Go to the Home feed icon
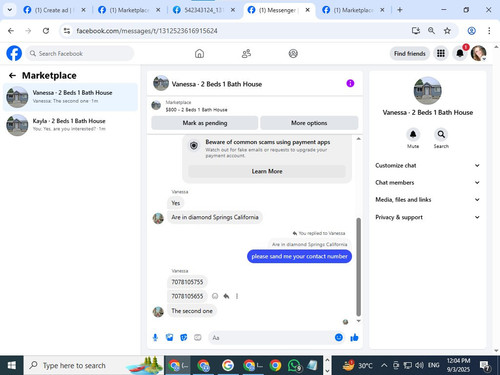Image resolution: width=500 pixels, height=375 pixels. pos(199,53)
